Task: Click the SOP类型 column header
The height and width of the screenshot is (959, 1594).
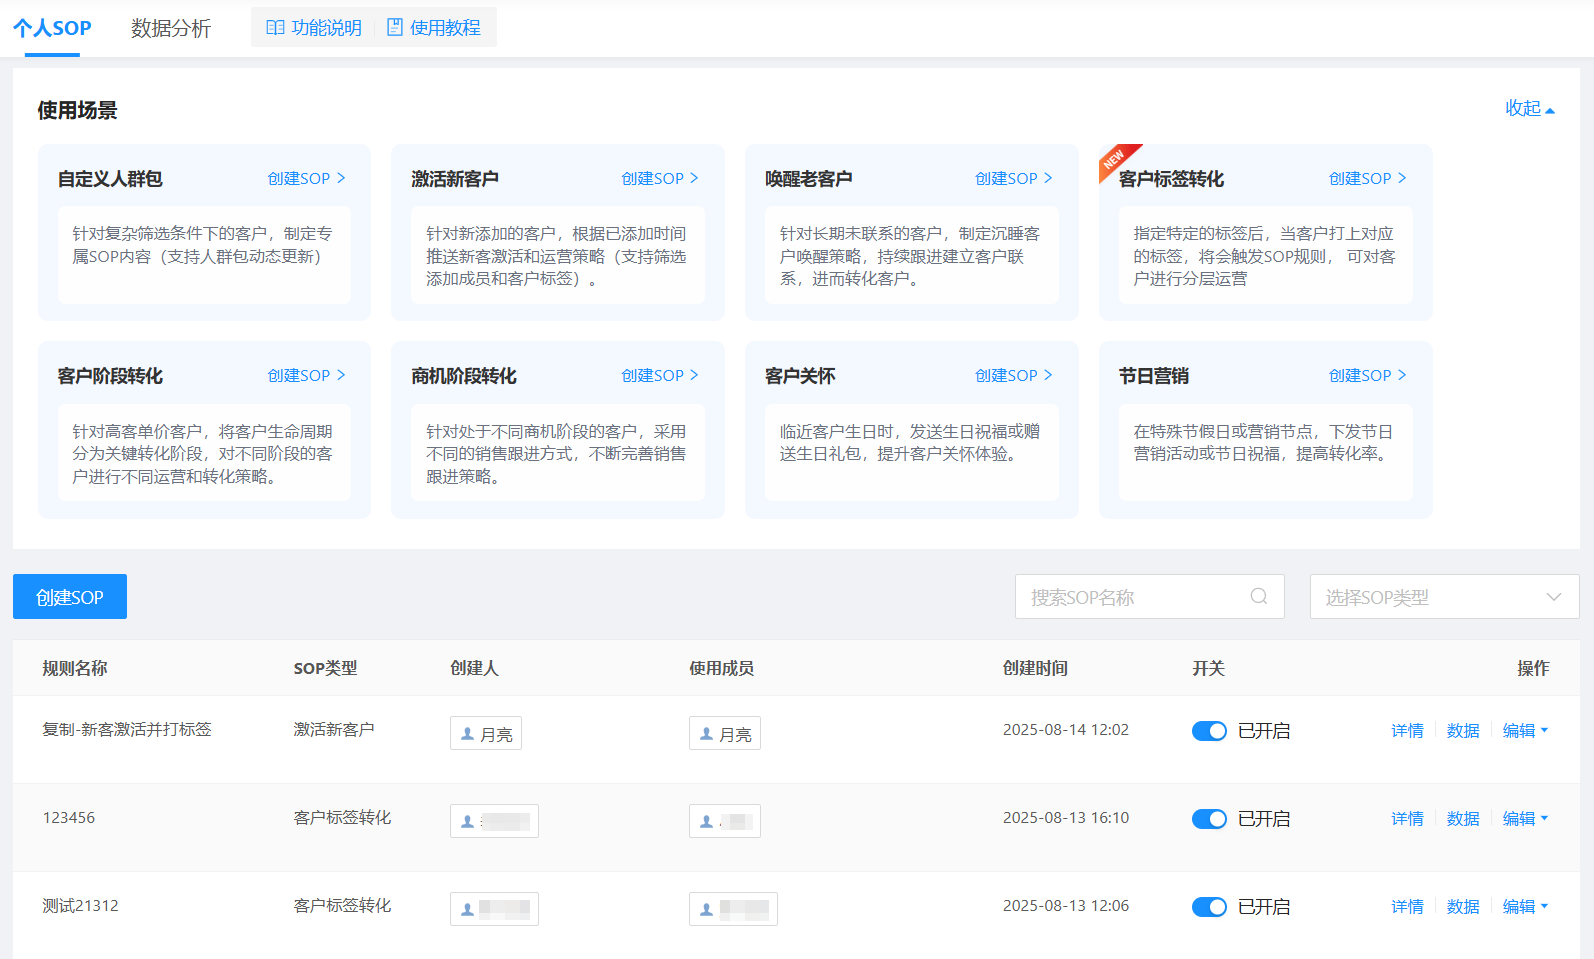Action: [325, 668]
